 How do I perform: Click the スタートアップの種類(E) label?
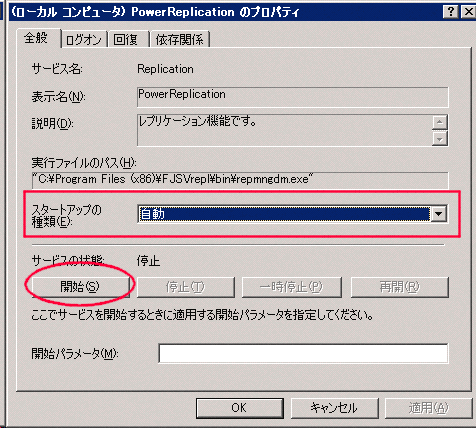pos(66,216)
